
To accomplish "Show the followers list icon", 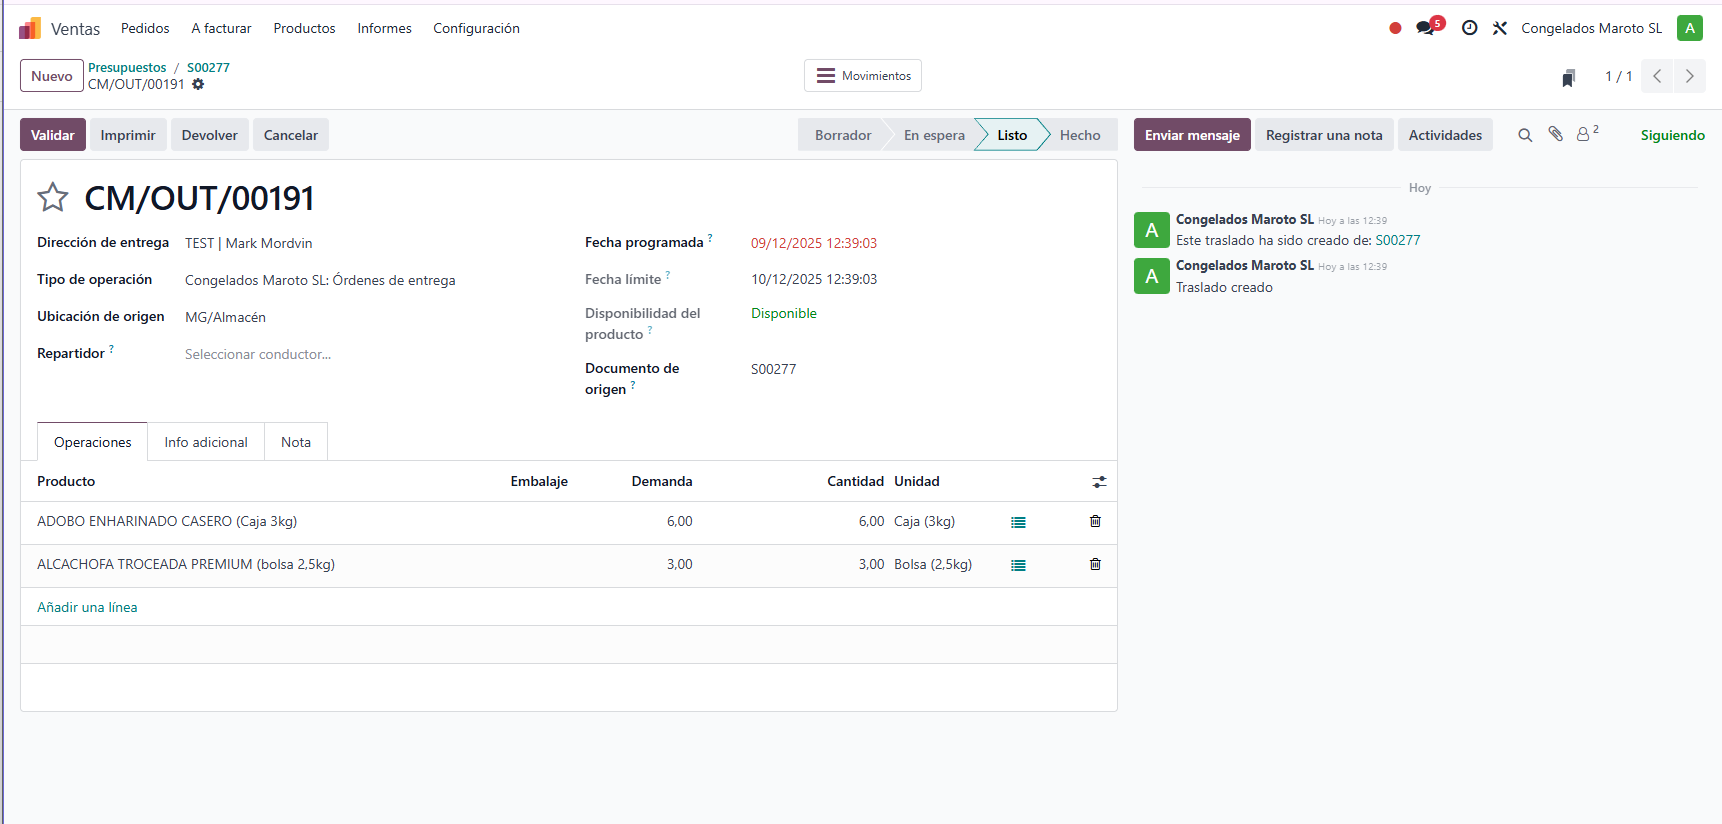I will tap(1586, 134).
